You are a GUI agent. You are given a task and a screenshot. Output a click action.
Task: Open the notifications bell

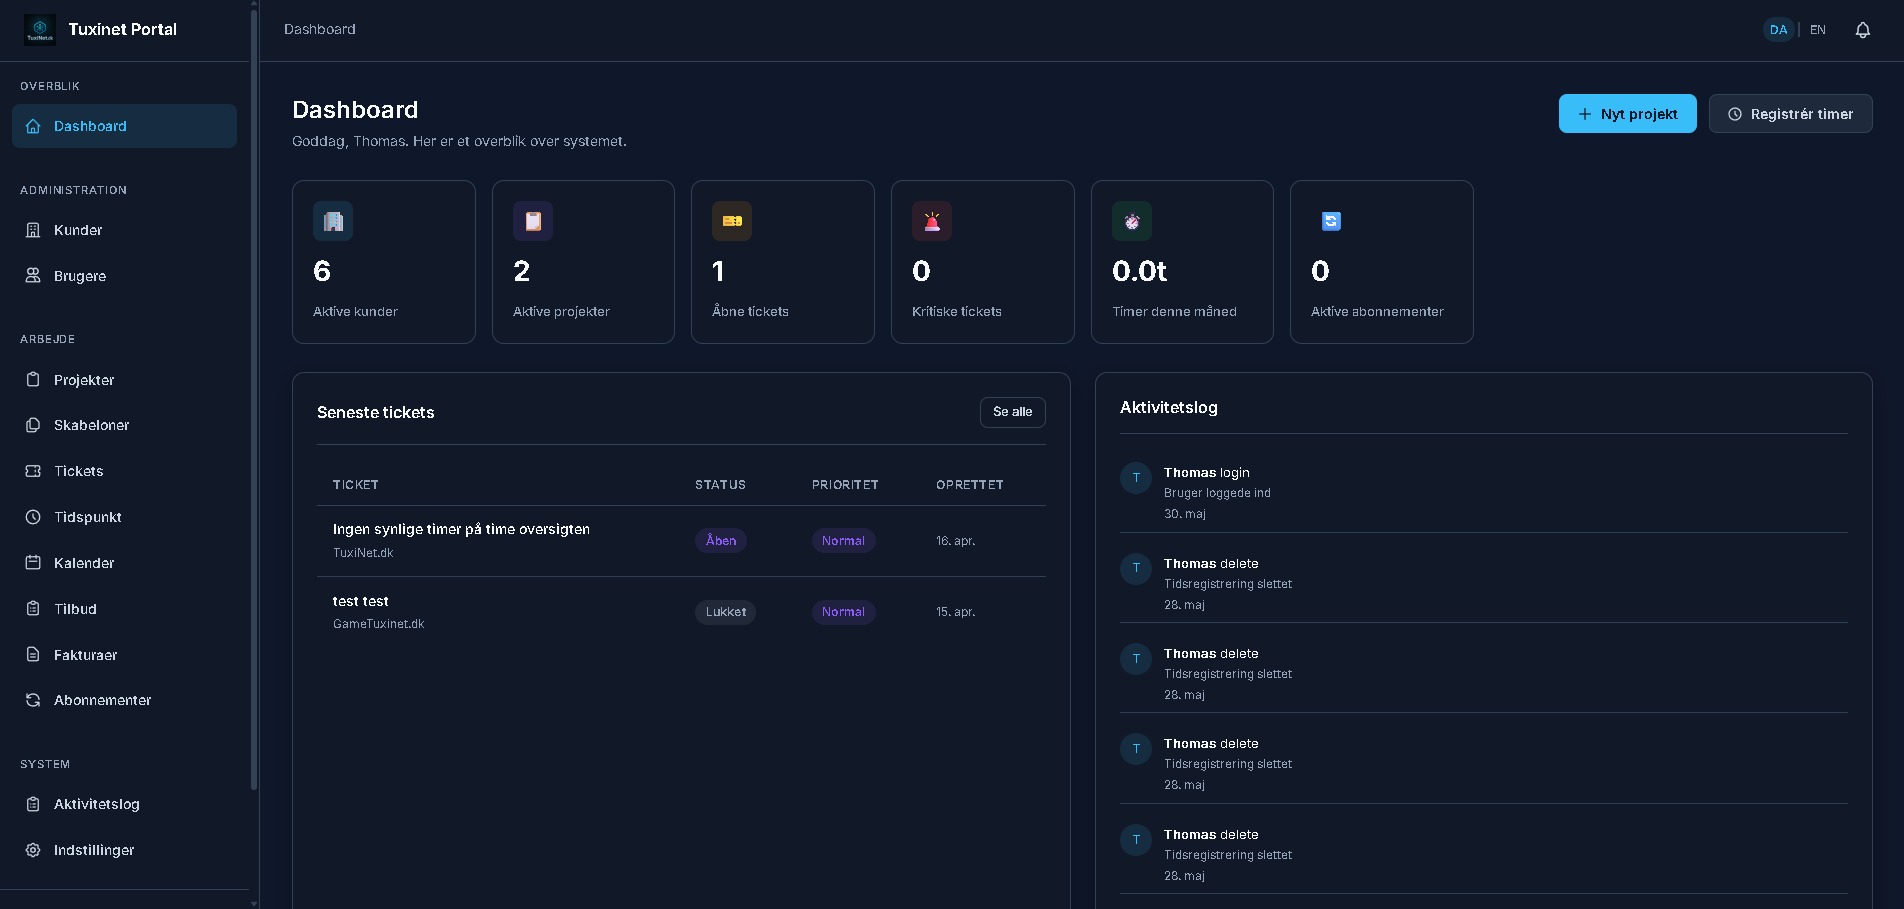pos(1862,30)
